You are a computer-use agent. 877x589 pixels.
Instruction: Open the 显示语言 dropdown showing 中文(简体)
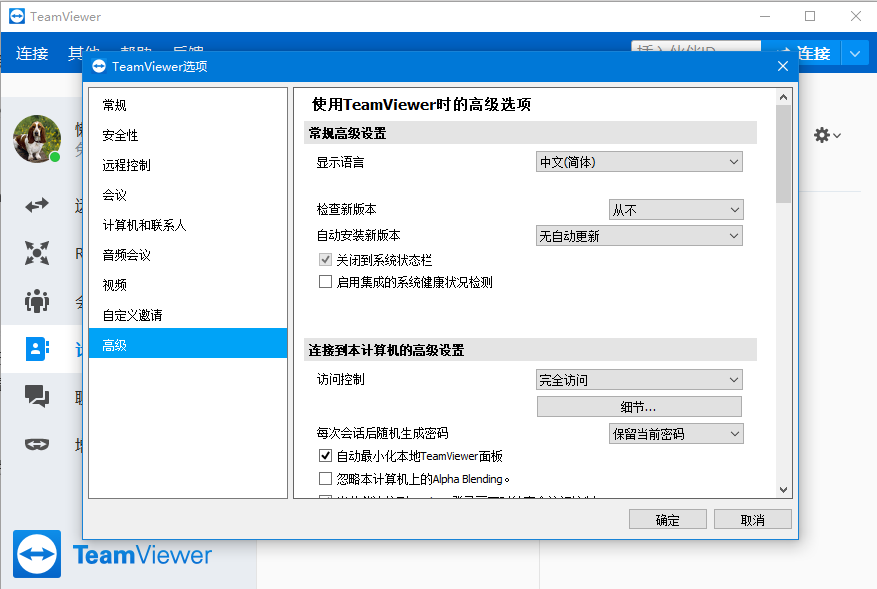639,162
